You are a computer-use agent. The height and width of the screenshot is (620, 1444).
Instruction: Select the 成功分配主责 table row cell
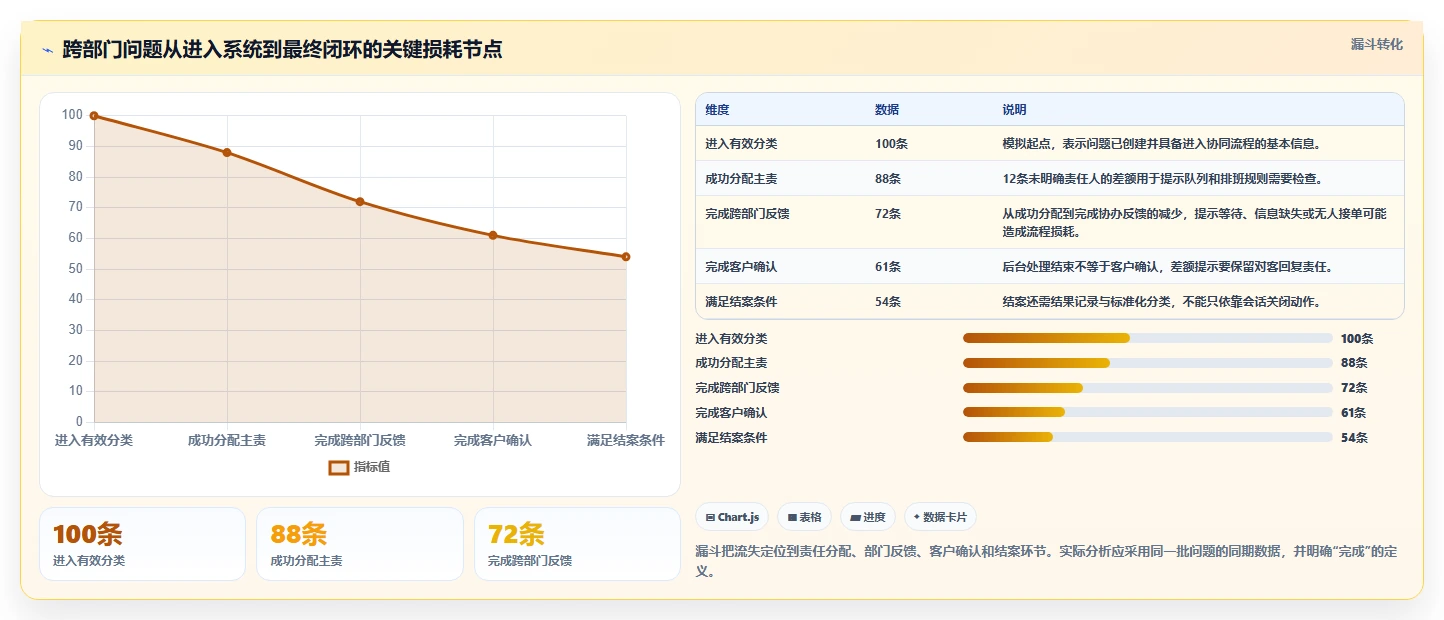[741, 179]
